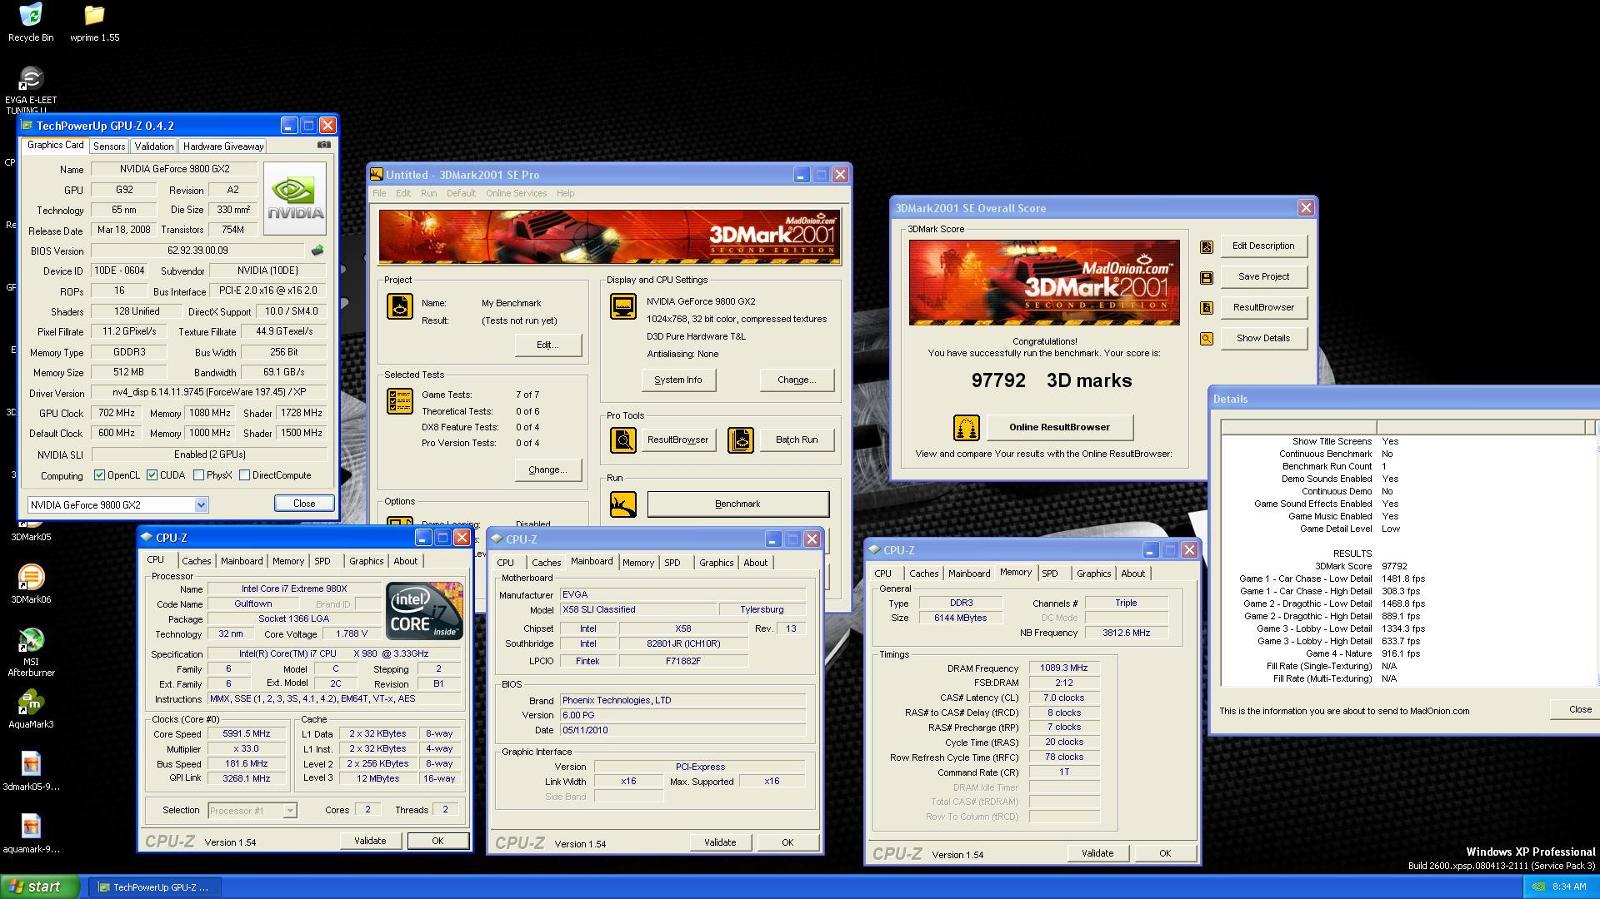The height and width of the screenshot is (899, 1600).
Task: Switch to the Validation tab in GPU-Z
Action: (154, 146)
